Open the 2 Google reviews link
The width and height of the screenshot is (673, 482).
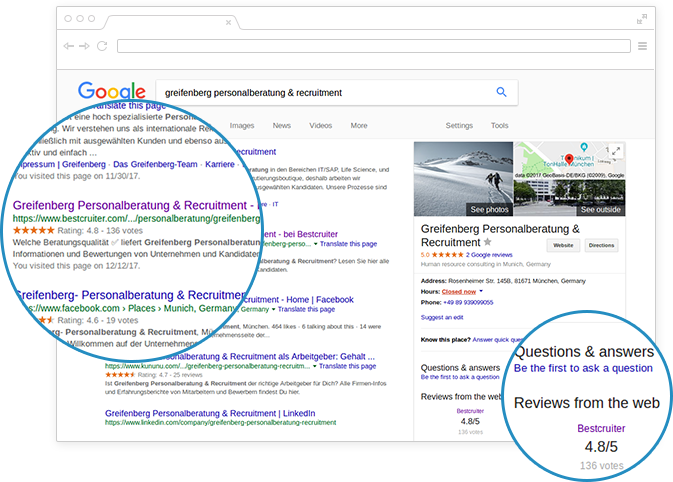pyautogui.click(x=489, y=255)
